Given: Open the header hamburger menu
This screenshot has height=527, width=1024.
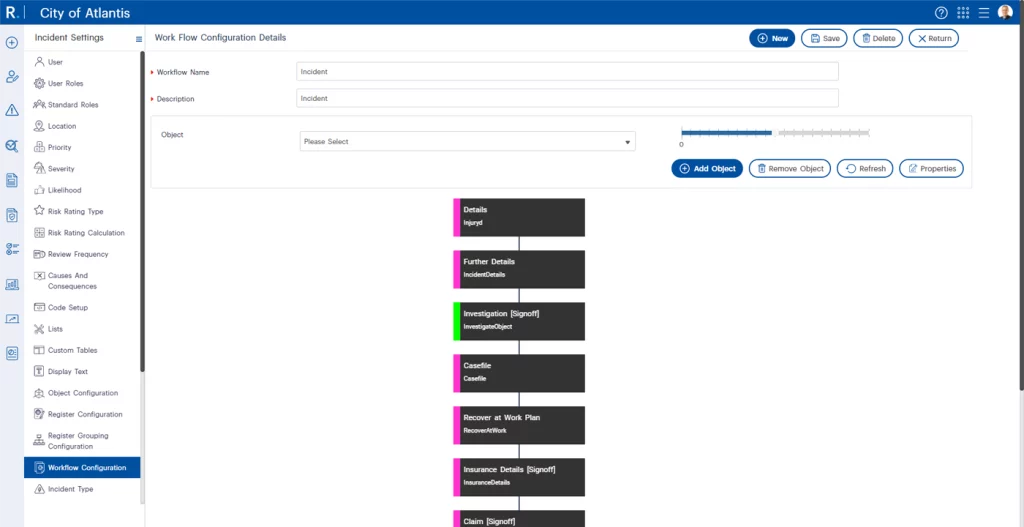Looking at the screenshot, I should tap(984, 13).
